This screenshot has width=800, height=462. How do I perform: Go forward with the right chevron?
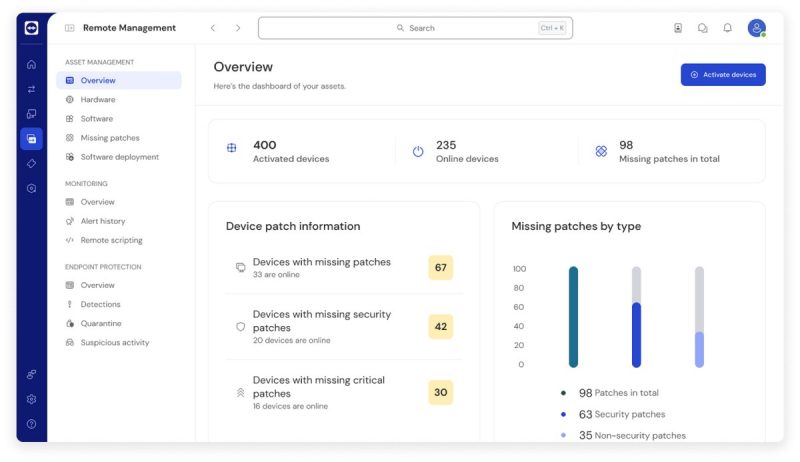(x=238, y=28)
